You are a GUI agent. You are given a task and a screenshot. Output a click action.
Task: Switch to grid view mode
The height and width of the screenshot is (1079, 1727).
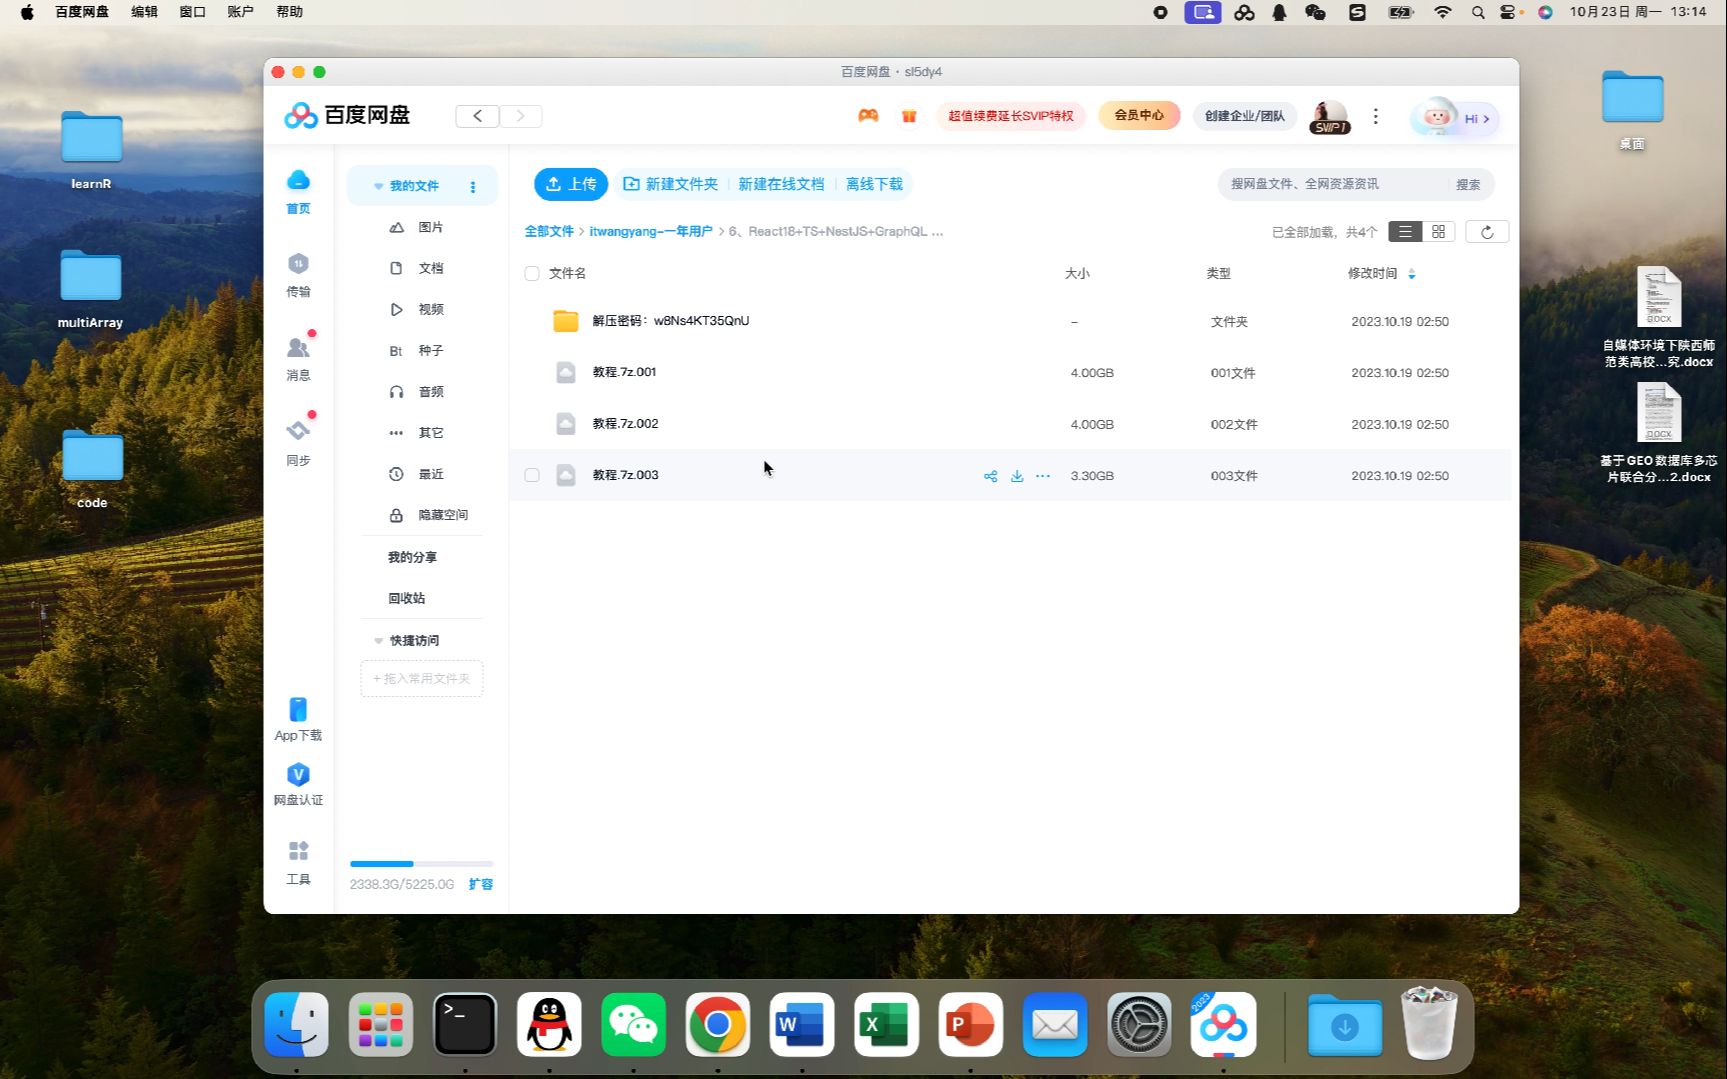[x=1438, y=232]
